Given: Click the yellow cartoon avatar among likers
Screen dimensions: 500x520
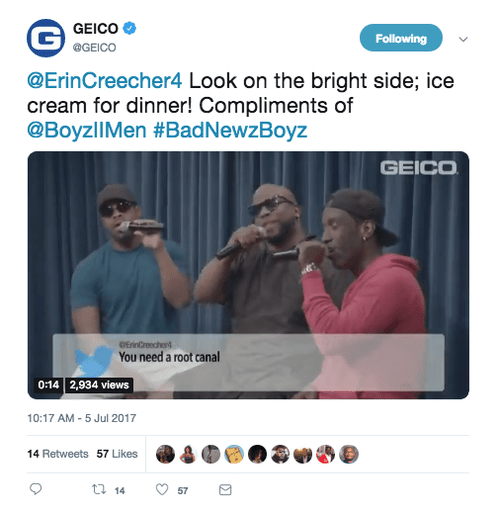Looking at the screenshot, I should [x=234, y=454].
